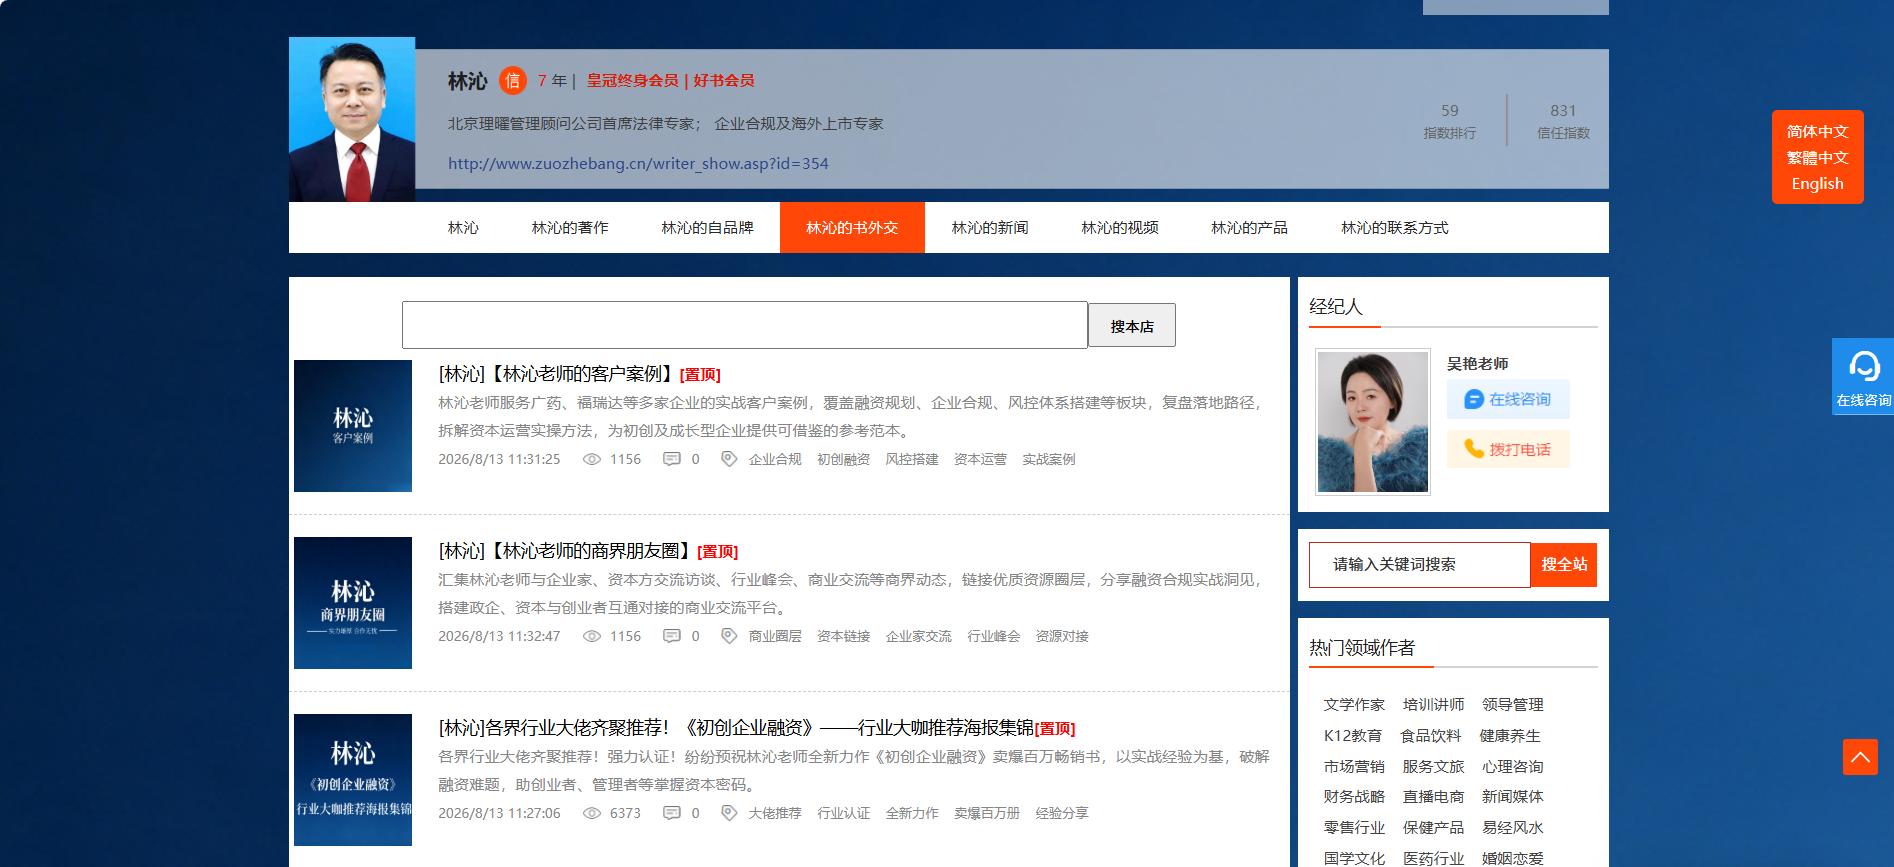1894x867 pixels.
Task: Click the orange 信 trust badge
Action: point(513,81)
